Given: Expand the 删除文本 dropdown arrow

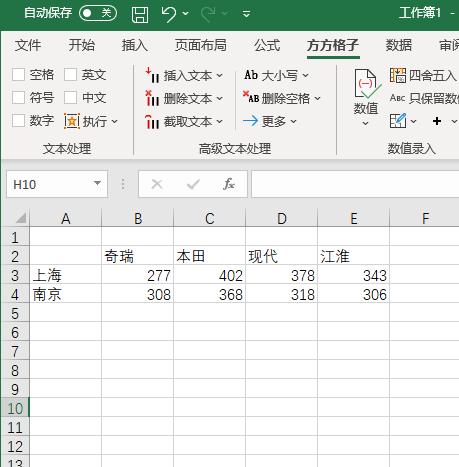Looking at the screenshot, I should coord(219,99).
